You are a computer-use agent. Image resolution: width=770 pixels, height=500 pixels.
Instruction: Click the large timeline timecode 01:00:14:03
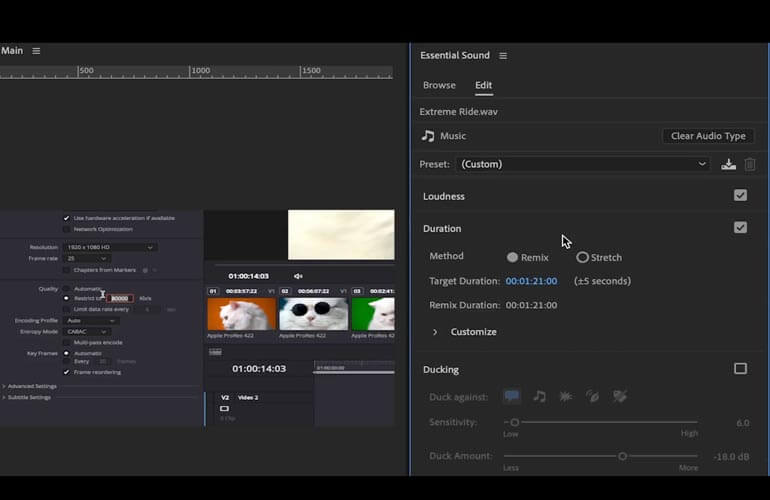pos(259,368)
